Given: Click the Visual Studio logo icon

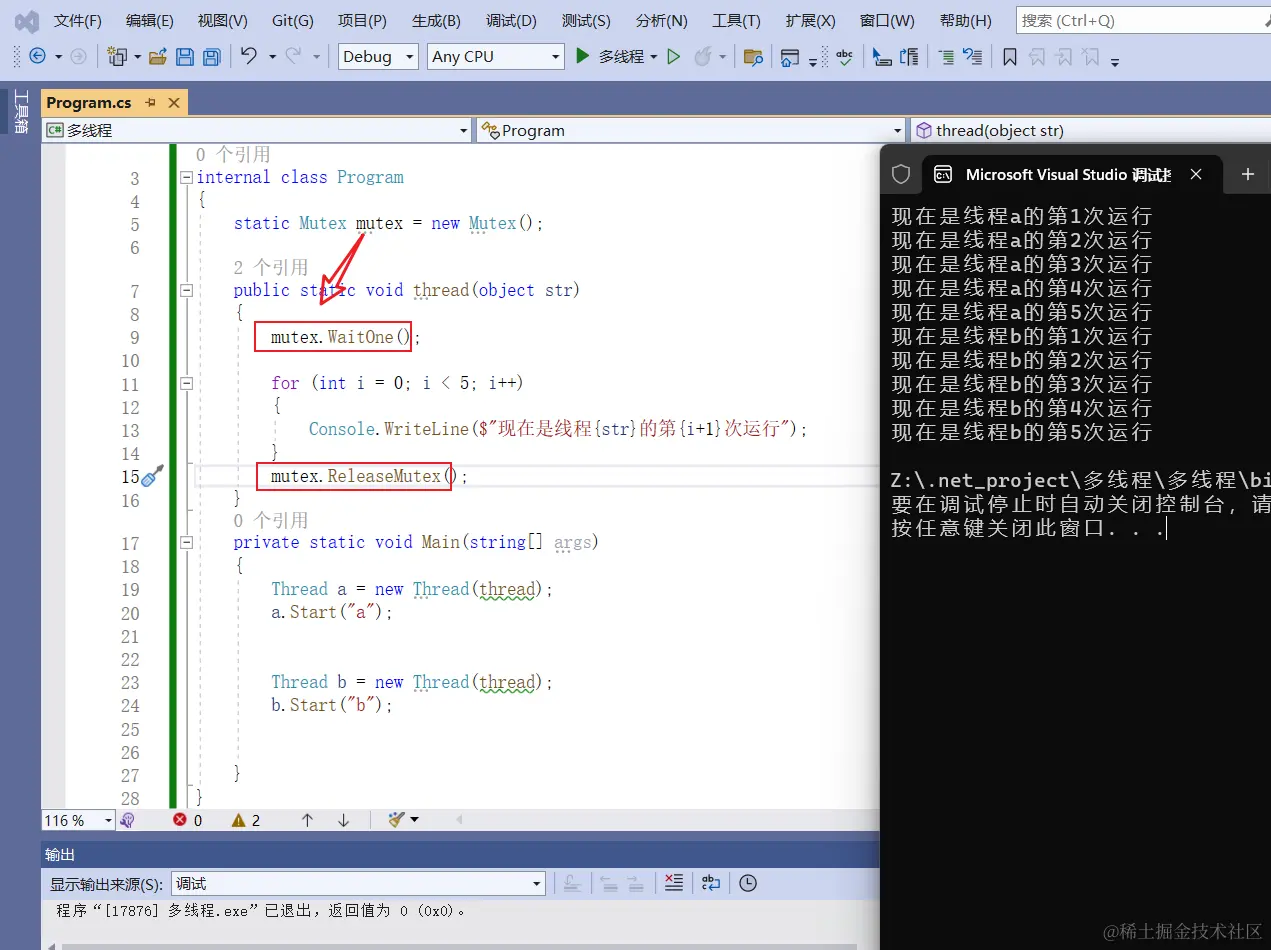Looking at the screenshot, I should [27, 21].
